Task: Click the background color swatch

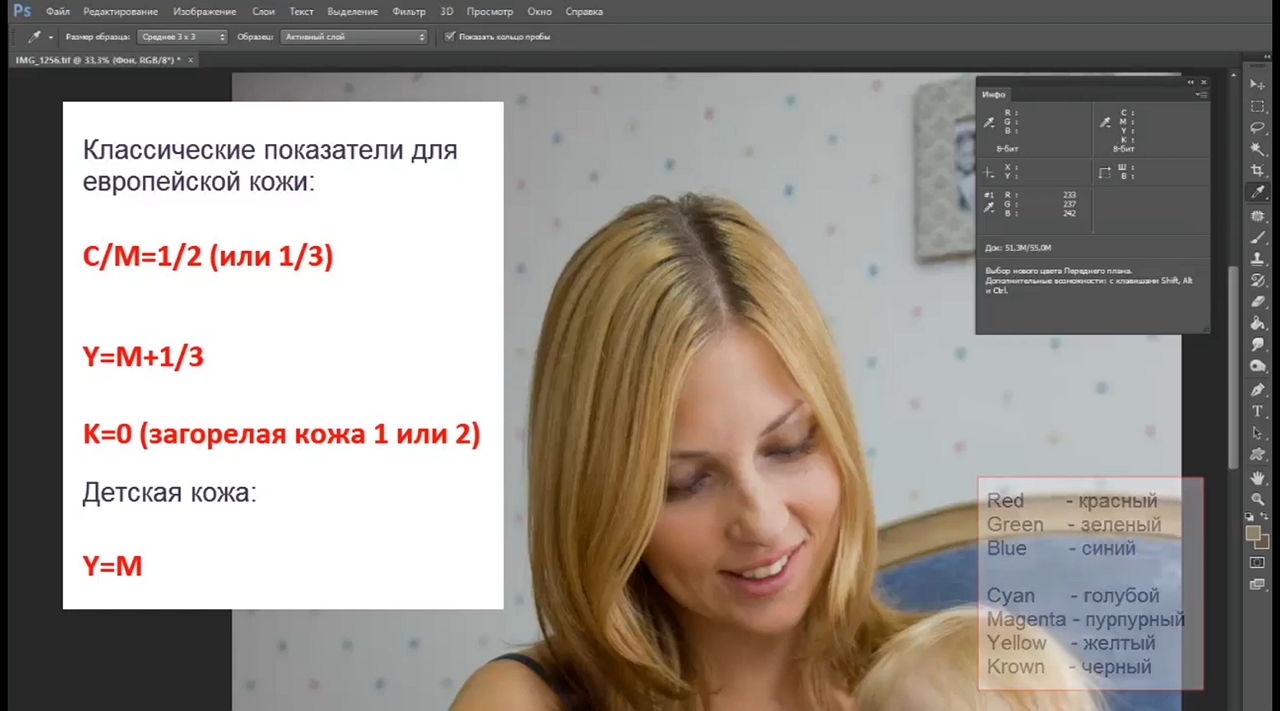Action: coord(1263,543)
